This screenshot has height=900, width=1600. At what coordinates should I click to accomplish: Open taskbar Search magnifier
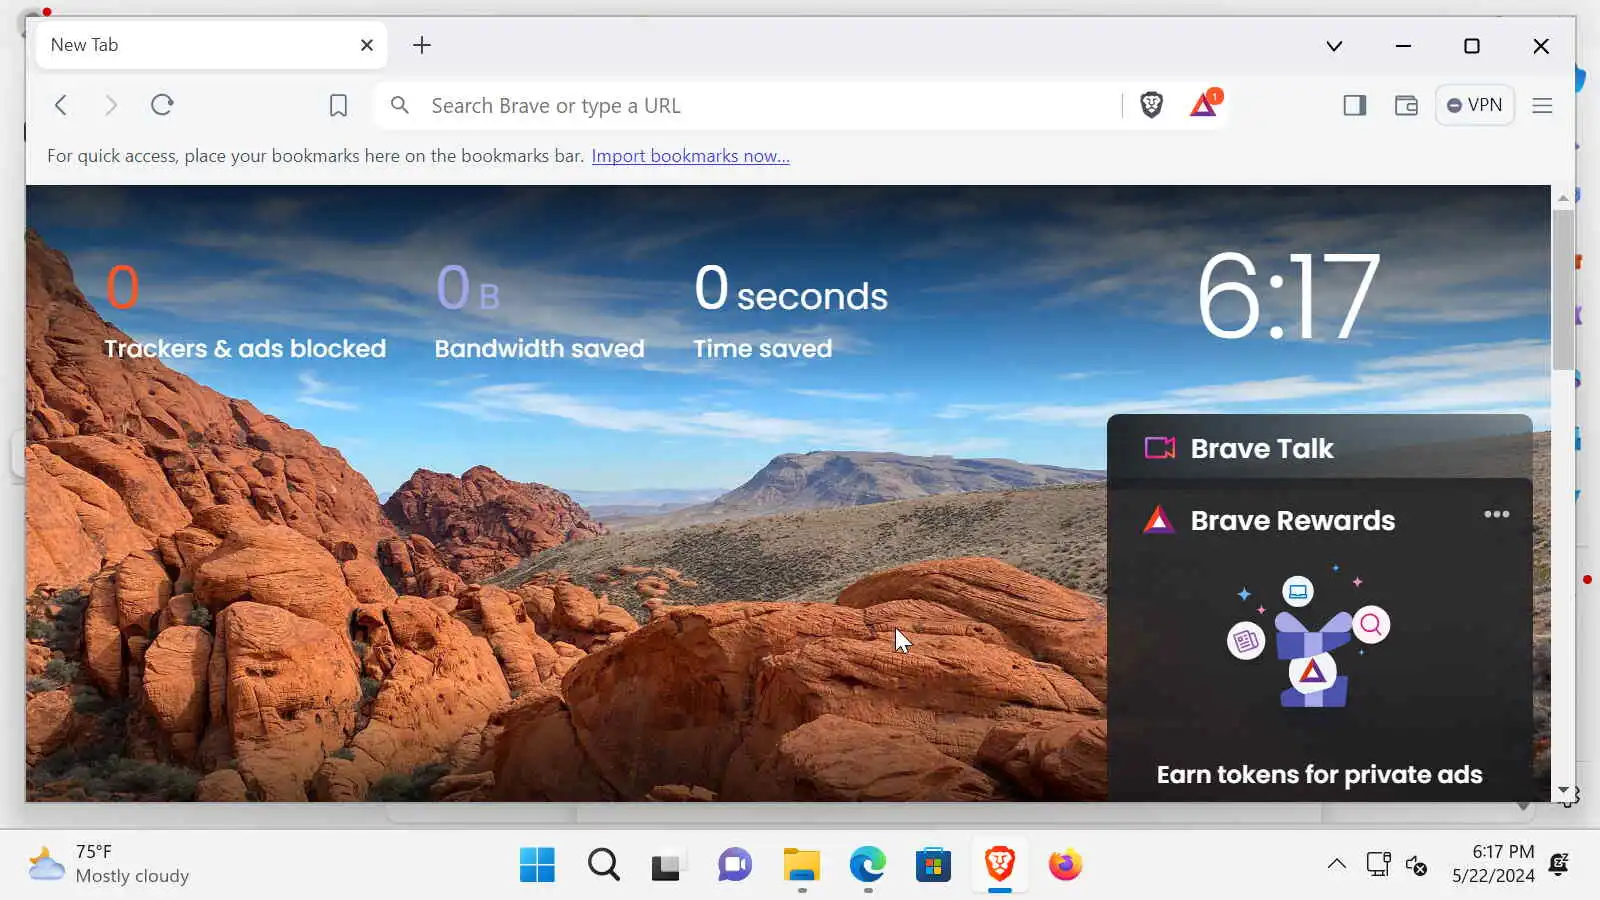click(603, 864)
